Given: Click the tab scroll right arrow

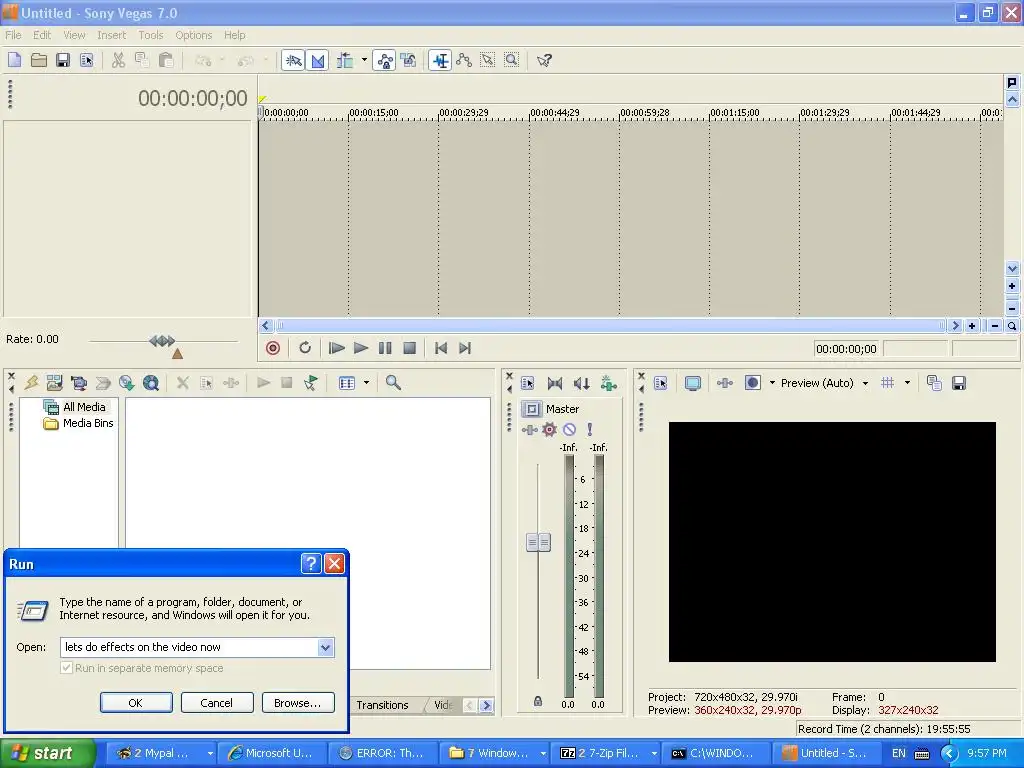Looking at the screenshot, I should [486, 705].
